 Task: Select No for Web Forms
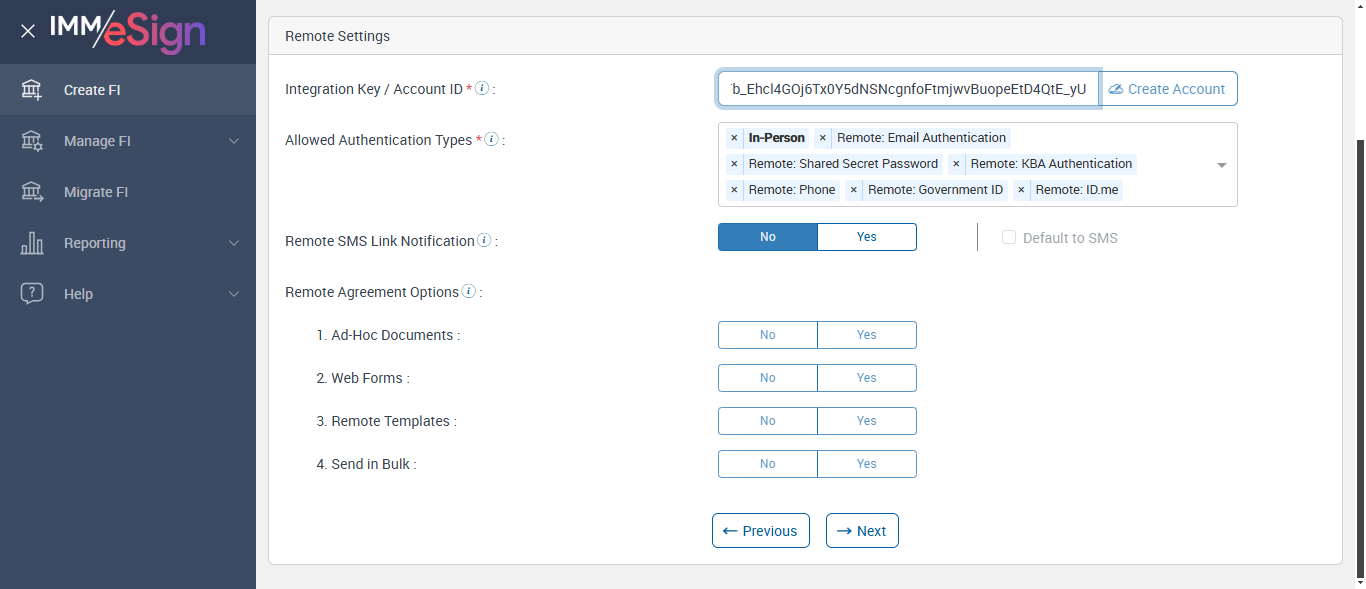coord(768,378)
